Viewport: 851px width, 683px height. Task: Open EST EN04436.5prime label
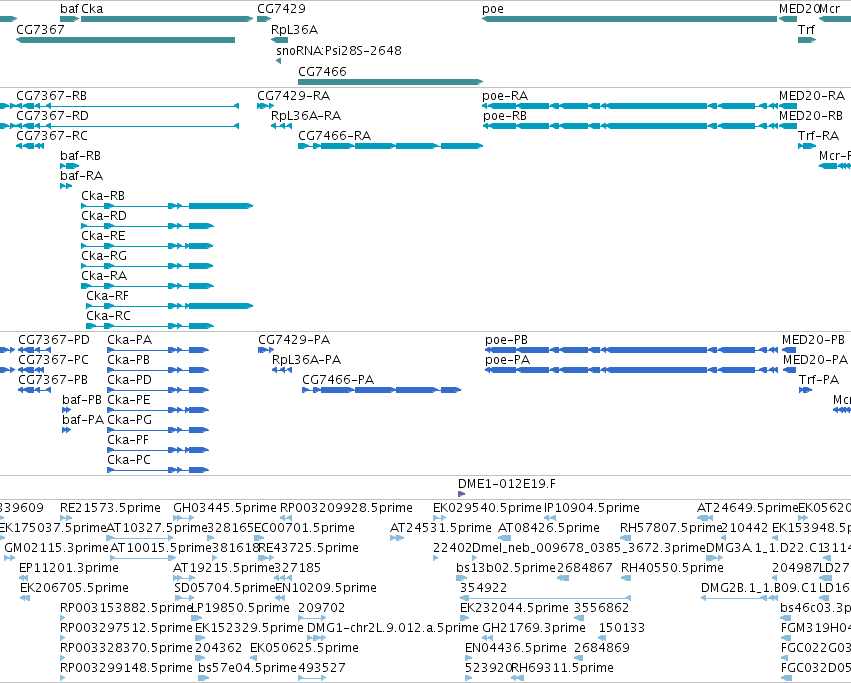click(x=516, y=648)
